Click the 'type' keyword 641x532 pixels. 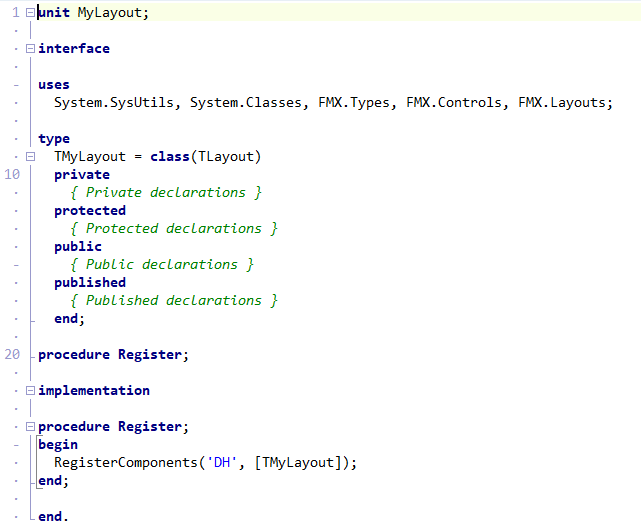click(54, 139)
